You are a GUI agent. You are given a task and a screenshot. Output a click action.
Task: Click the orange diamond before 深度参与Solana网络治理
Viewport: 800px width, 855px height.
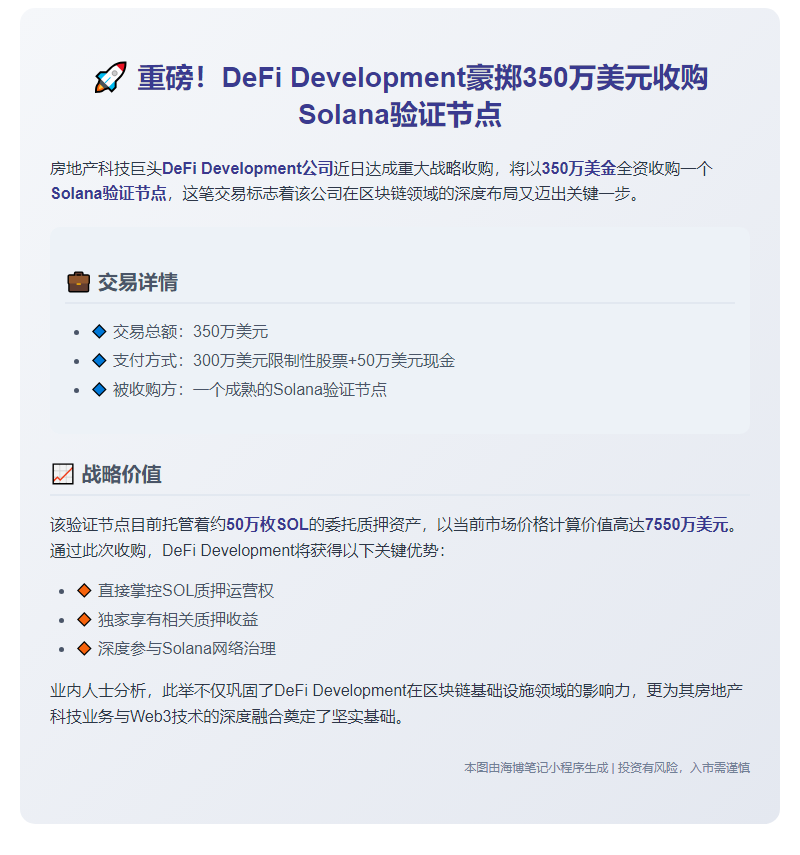click(x=84, y=648)
